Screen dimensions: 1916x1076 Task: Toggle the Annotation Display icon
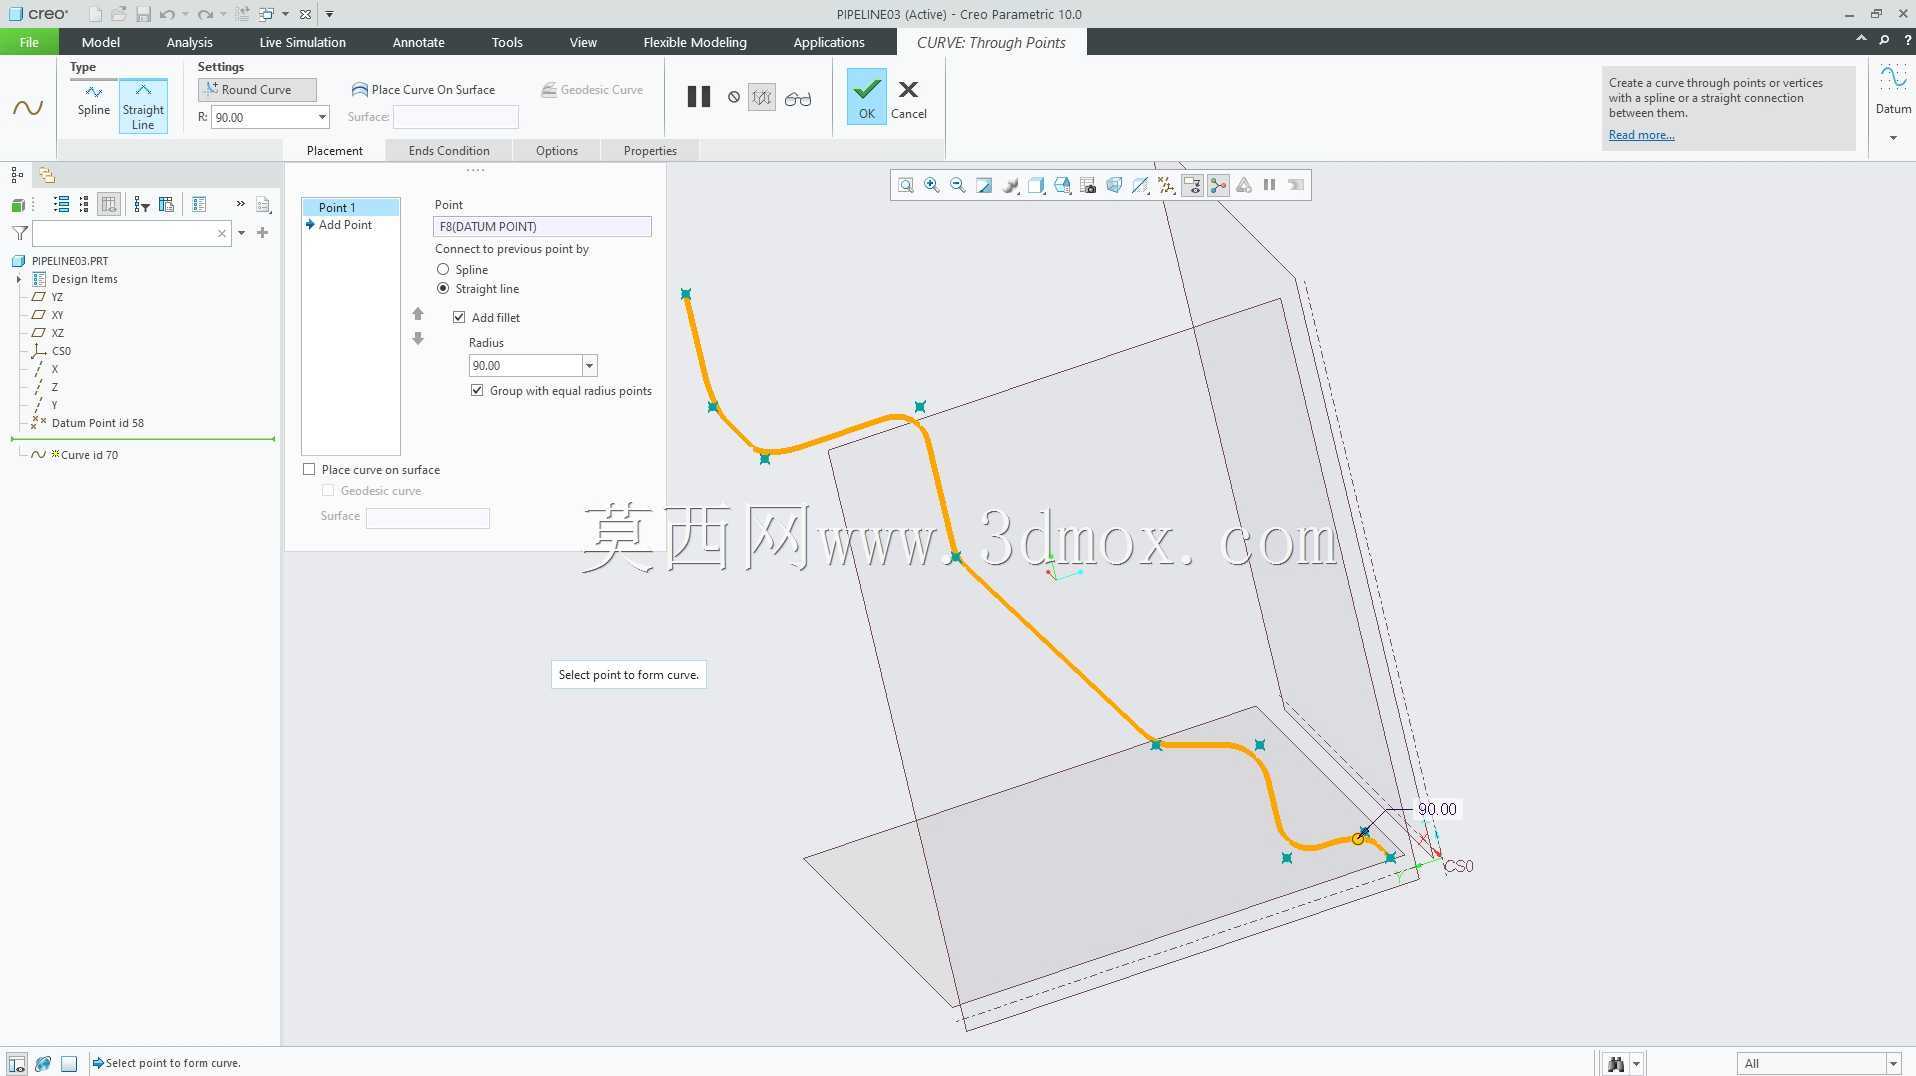(1192, 185)
